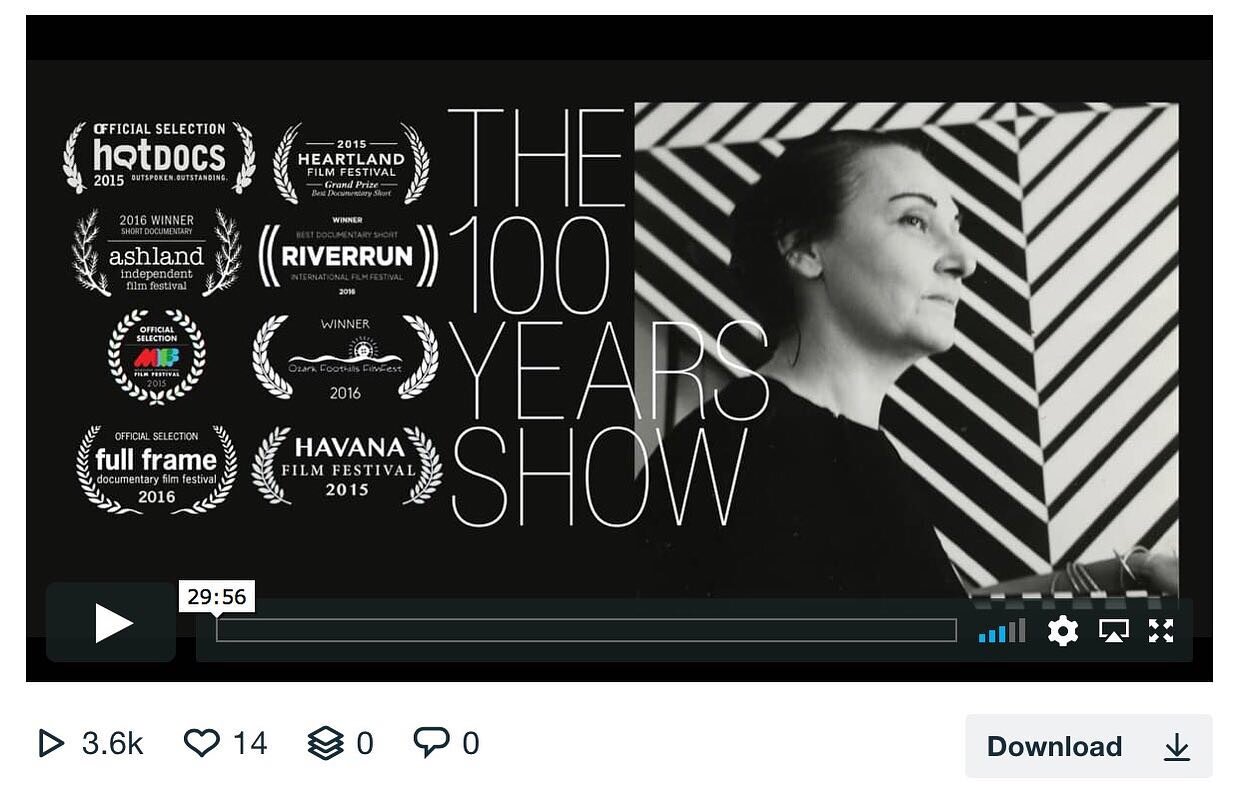
Task: Click the 14 likes count
Action: pyautogui.click(x=250, y=743)
